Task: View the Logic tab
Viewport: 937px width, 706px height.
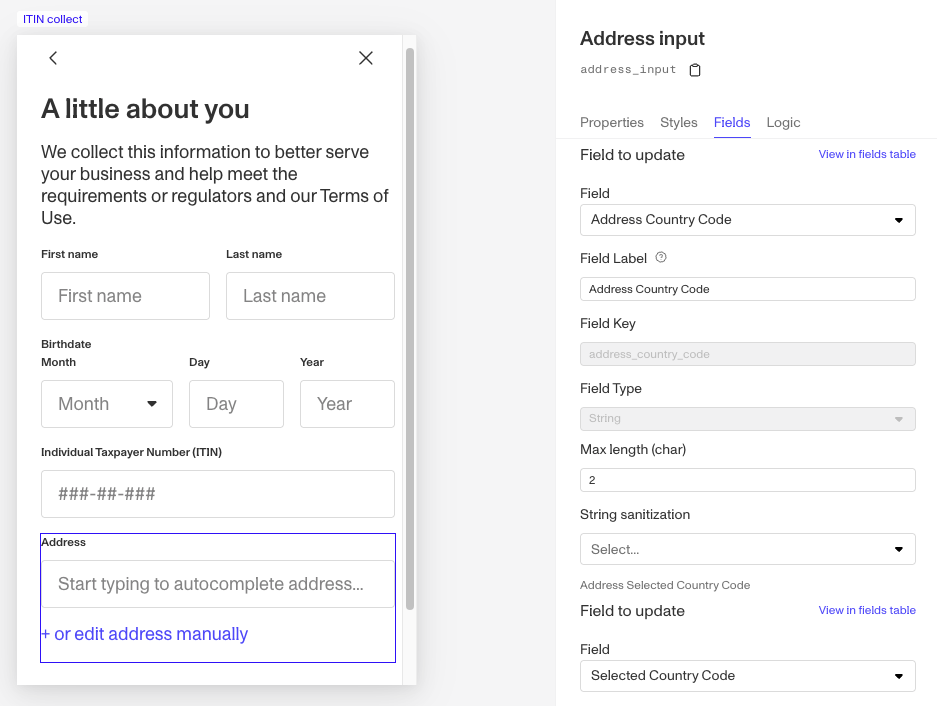Action: click(783, 122)
